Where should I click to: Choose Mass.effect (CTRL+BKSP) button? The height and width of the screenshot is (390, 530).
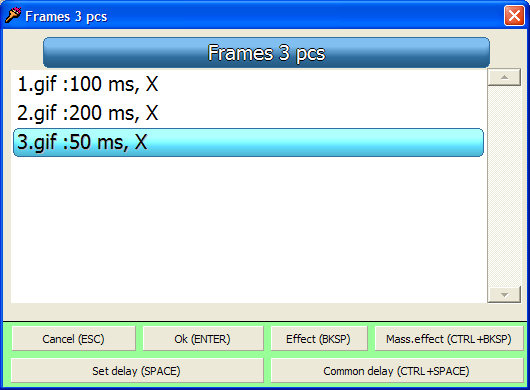tap(449, 339)
